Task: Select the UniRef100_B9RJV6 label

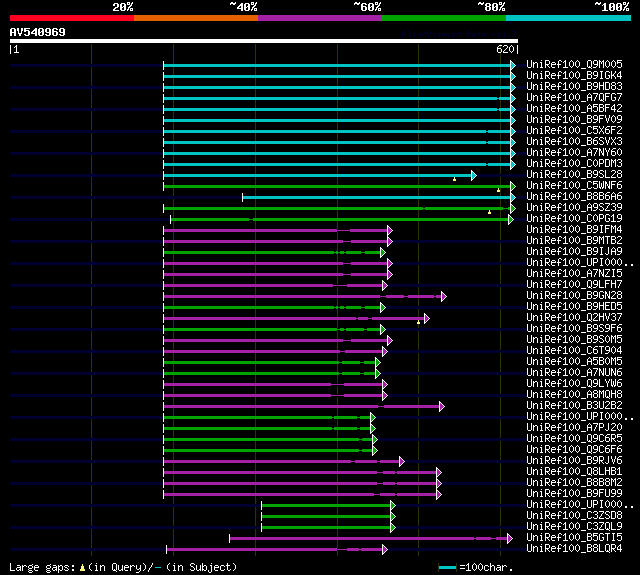Action: pyautogui.click(x=574, y=461)
